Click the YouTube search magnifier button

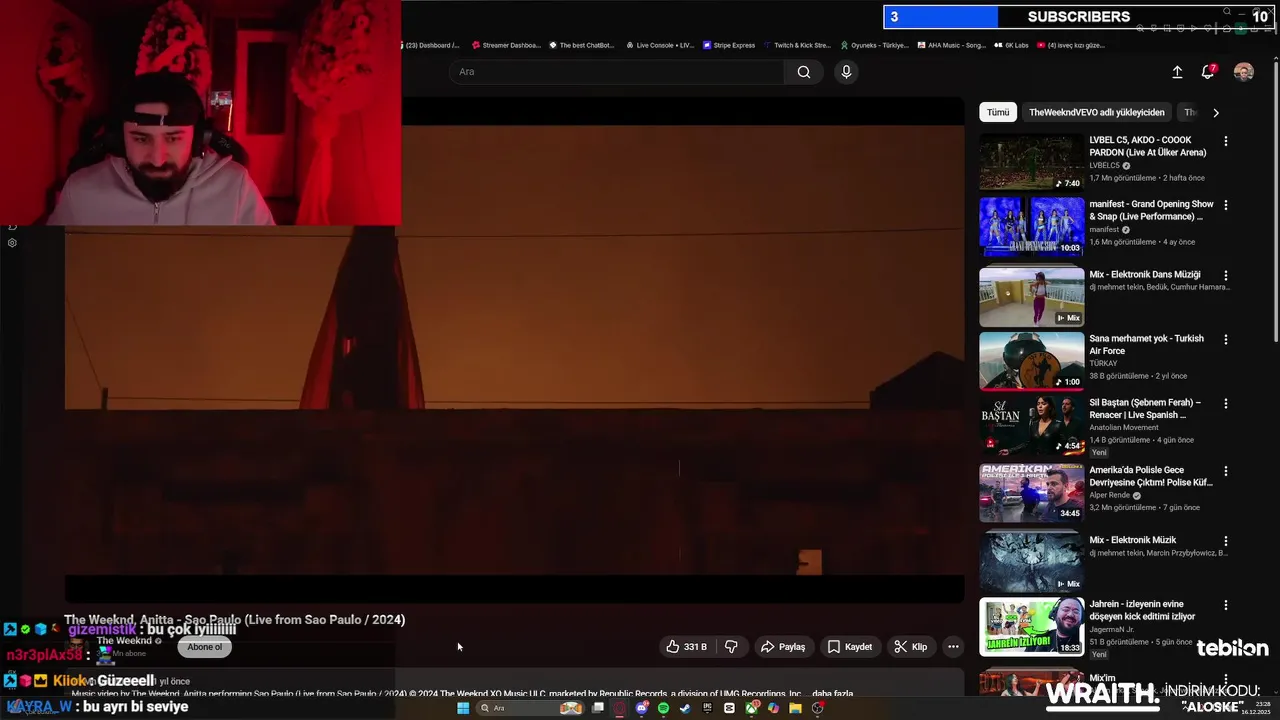[x=804, y=72]
